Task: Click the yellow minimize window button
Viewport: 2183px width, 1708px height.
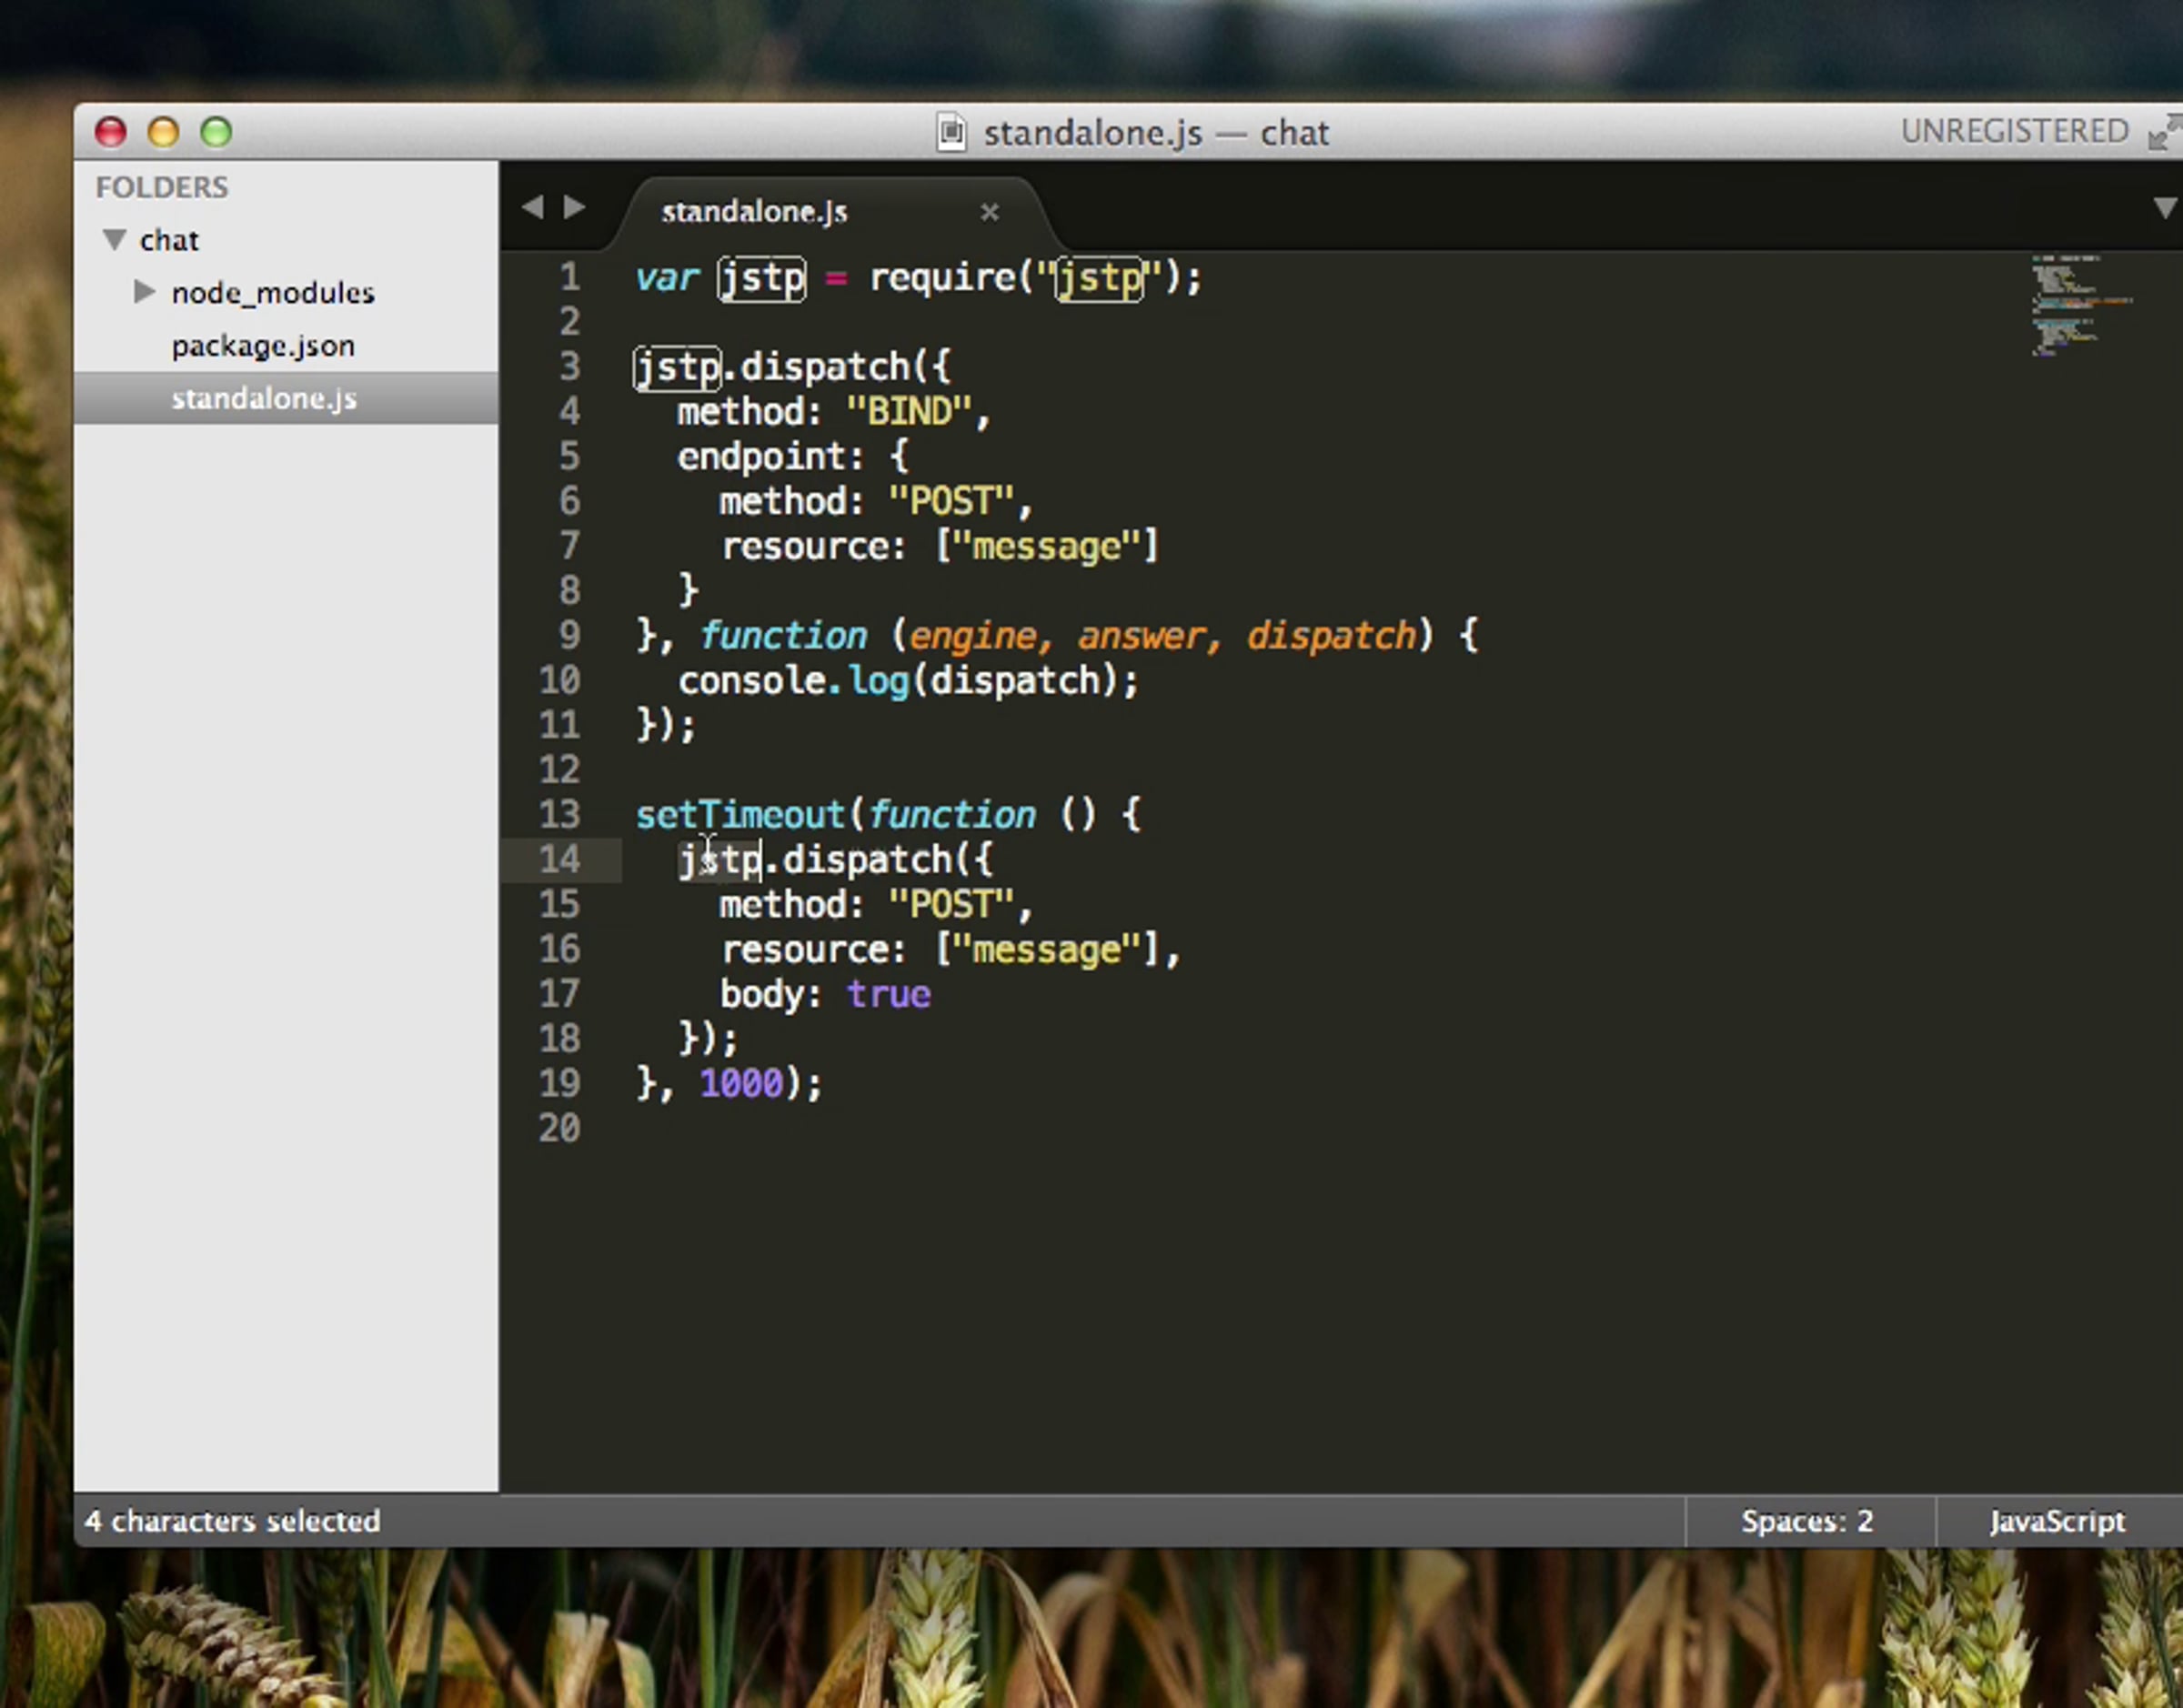Action: coord(163,132)
